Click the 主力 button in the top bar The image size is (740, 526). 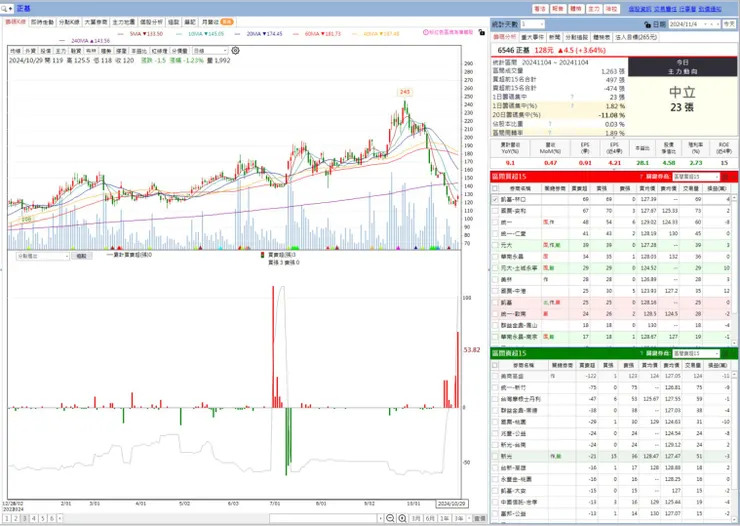pos(594,9)
